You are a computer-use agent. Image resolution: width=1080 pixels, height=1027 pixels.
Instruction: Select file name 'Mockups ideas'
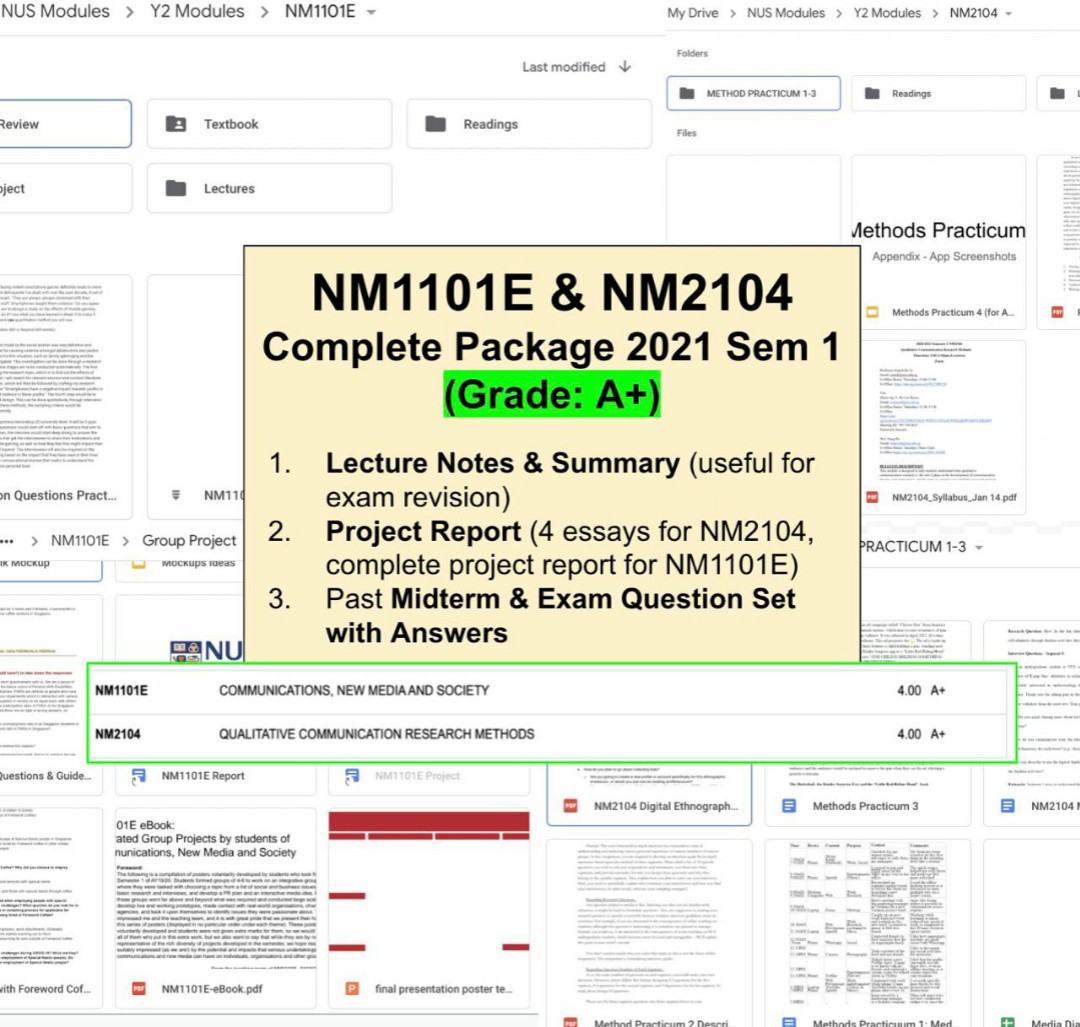(x=198, y=563)
